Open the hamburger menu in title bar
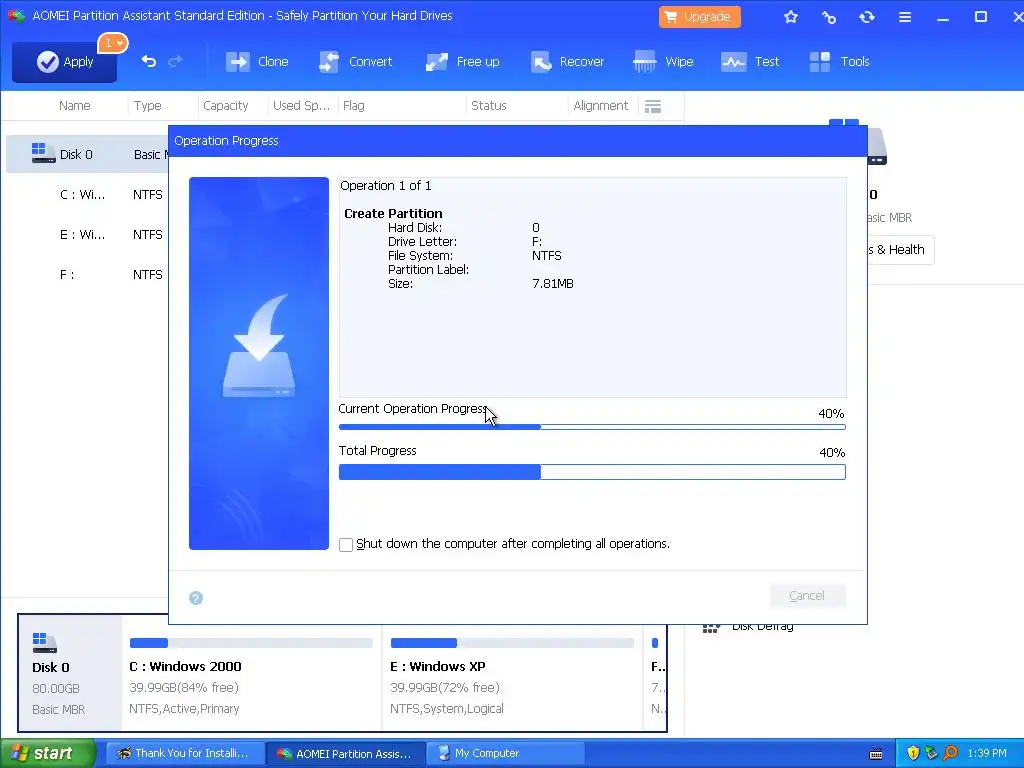1024x768 pixels. [x=904, y=17]
